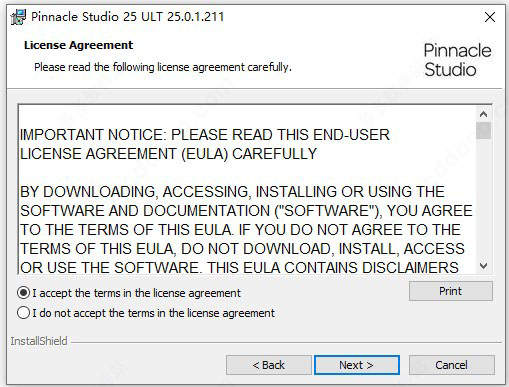509x387 pixels.
Task: Focus the license agreement text box
Action: tap(247, 189)
